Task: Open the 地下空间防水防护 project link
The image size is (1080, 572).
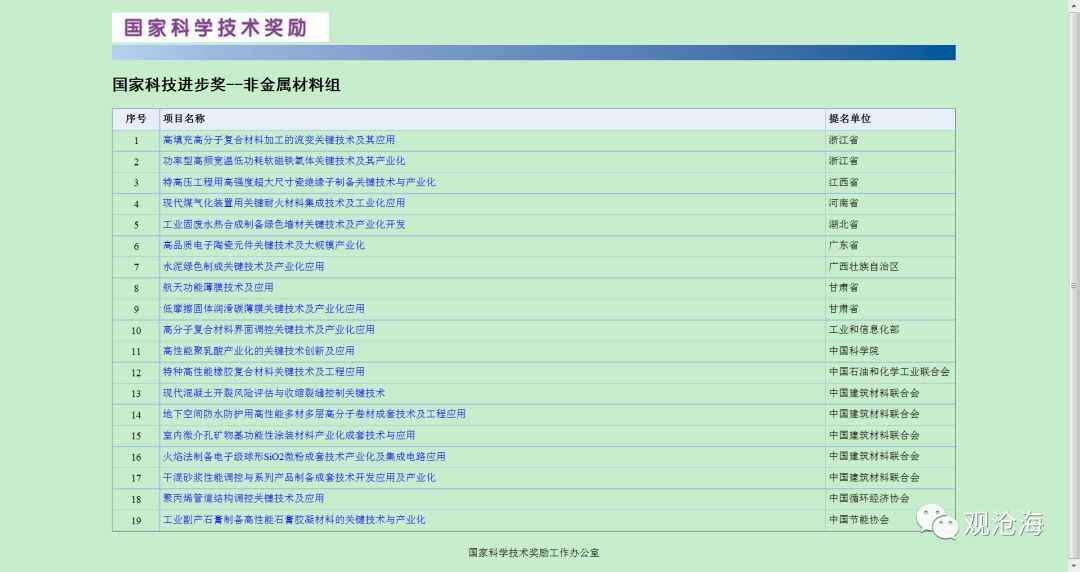Action: tap(314, 414)
